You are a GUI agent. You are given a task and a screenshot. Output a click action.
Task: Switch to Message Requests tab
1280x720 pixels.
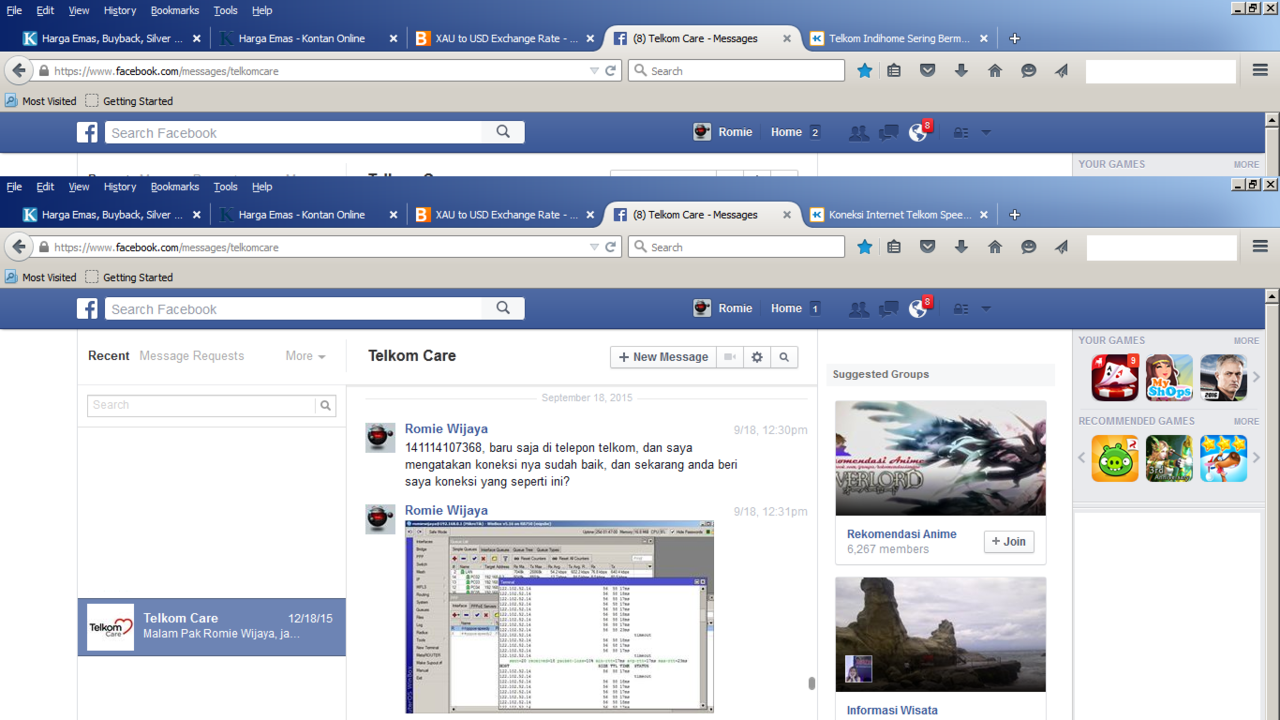click(x=191, y=356)
